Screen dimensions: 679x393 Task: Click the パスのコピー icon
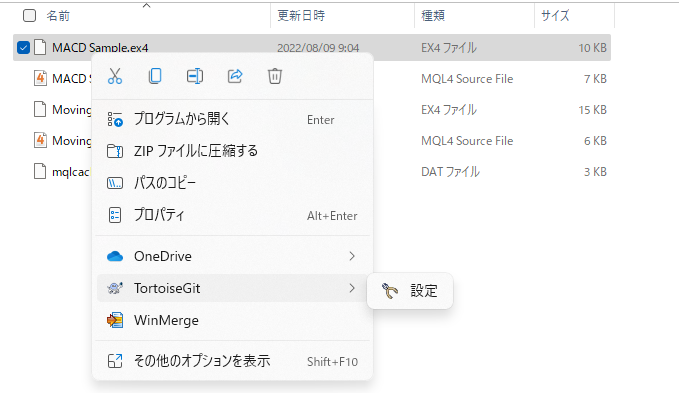point(115,183)
